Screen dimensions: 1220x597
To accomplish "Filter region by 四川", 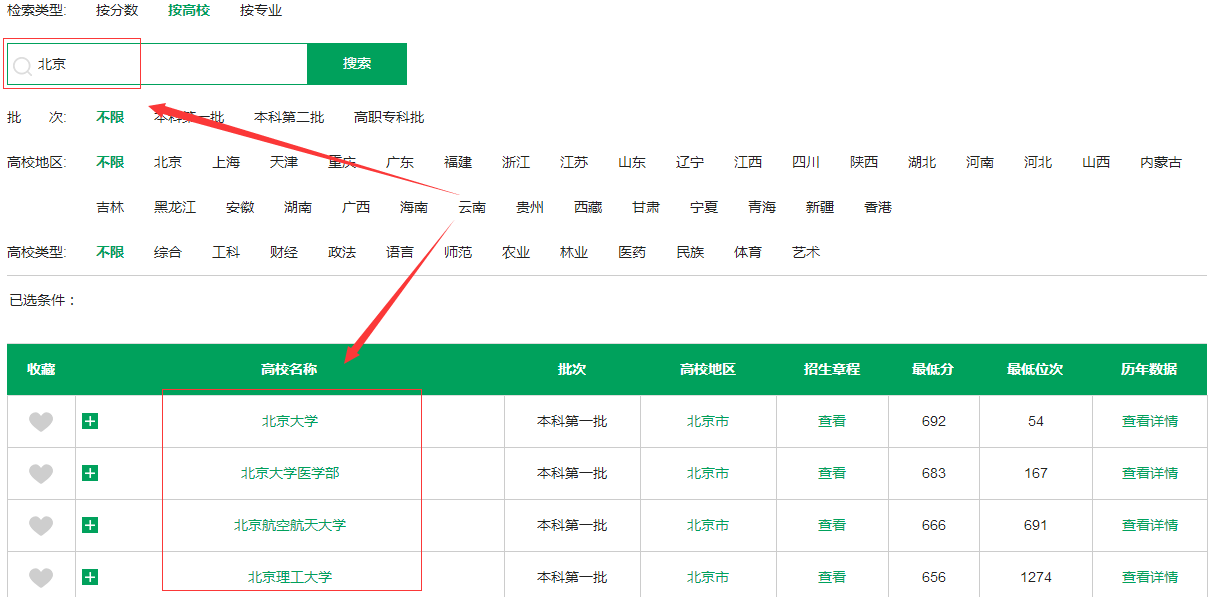I will (x=806, y=162).
